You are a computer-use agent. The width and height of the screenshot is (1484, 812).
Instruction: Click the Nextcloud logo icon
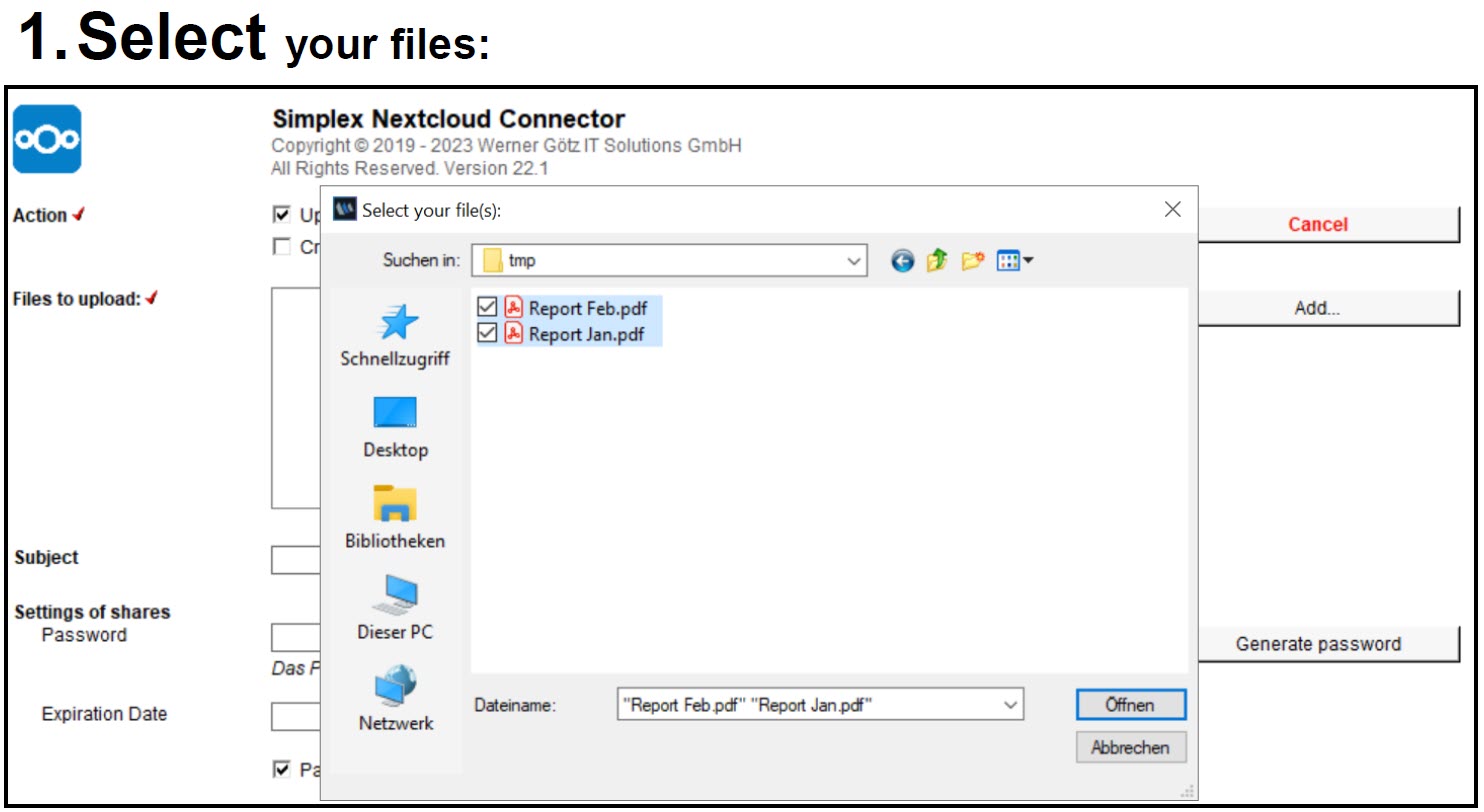(x=47, y=139)
